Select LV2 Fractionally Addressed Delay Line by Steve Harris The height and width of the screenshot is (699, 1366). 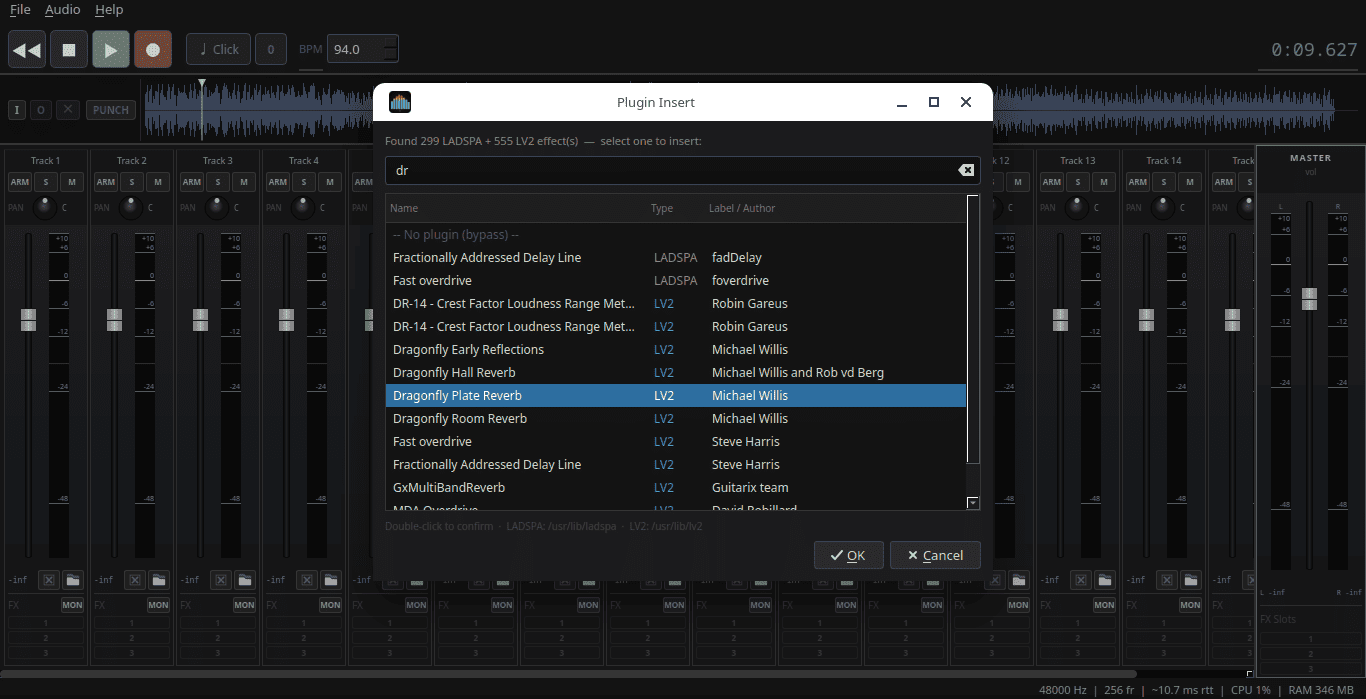pos(676,465)
